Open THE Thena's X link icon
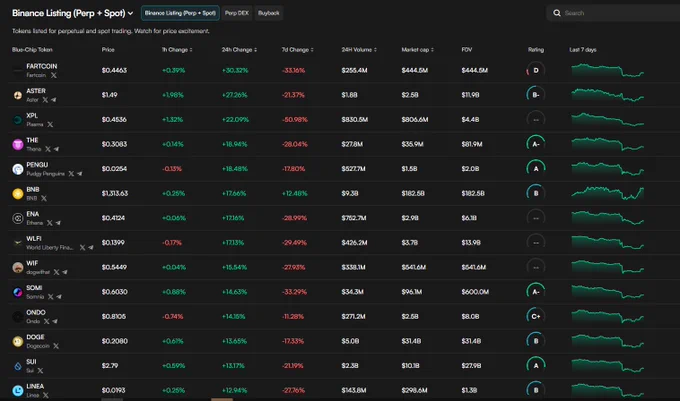This screenshot has width=680, height=401. tap(48, 149)
